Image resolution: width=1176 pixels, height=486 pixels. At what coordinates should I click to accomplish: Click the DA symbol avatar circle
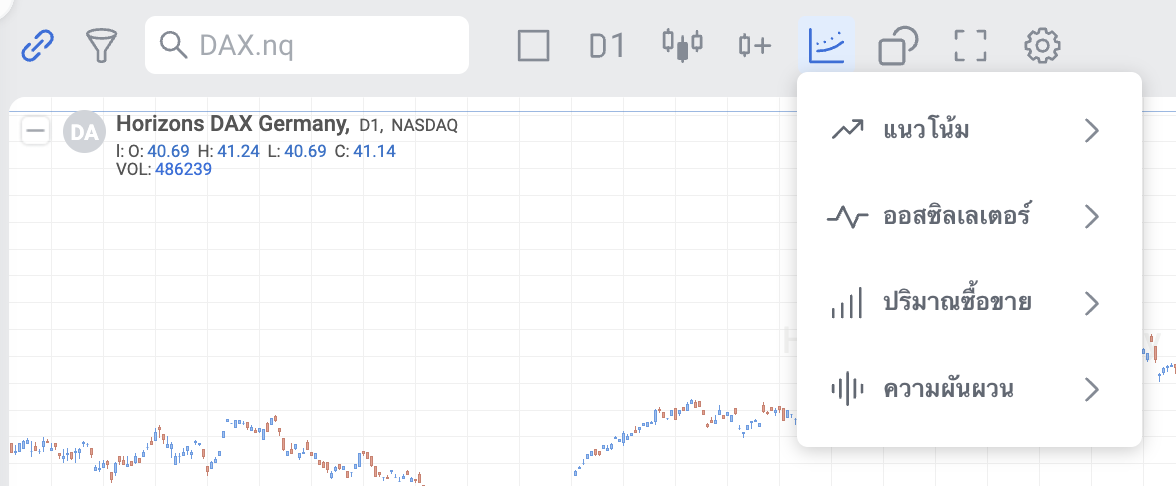(x=84, y=132)
